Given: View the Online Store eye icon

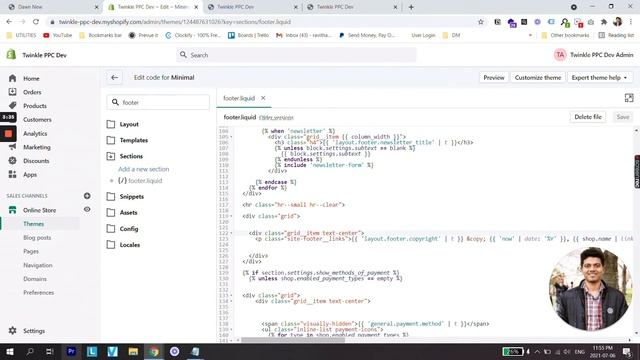Looking at the screenshot, I should pos(87,209).
